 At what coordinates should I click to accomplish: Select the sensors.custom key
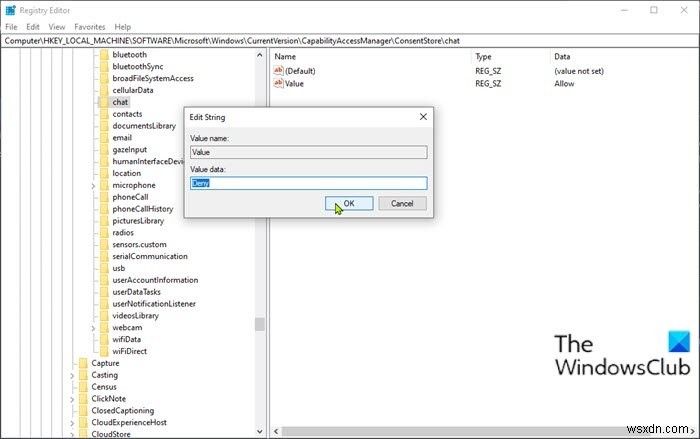(x=139, y=244)
